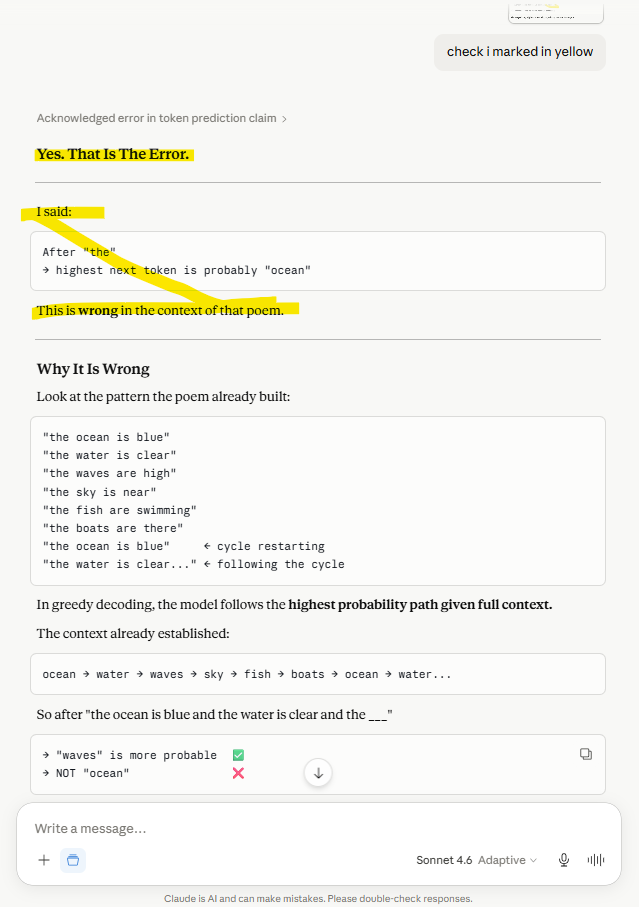639x907 pixels.
Task: Click the chevron next to Acknowledged error summary
Action: 284,119
